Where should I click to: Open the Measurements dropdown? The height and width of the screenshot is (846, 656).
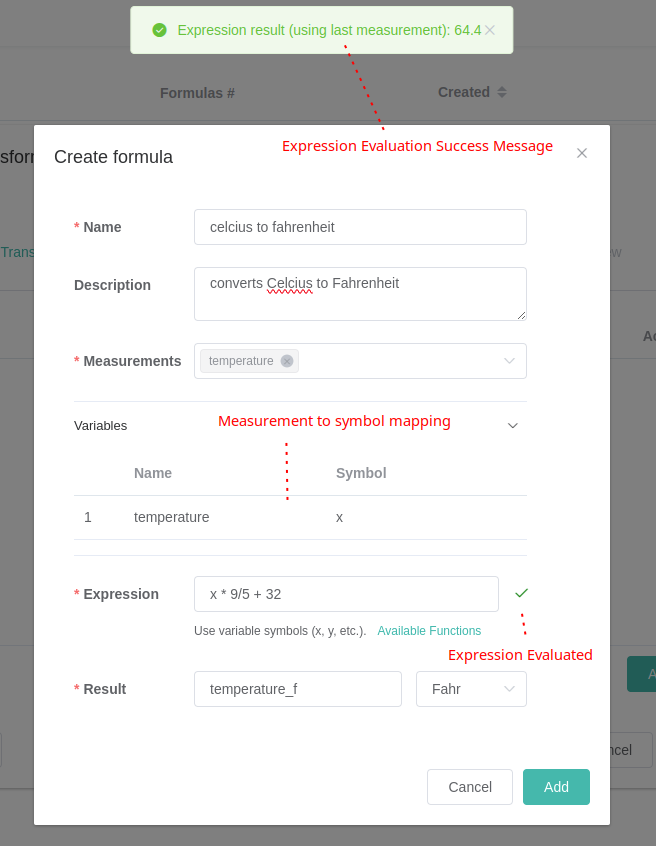click(x=509, y=361)
